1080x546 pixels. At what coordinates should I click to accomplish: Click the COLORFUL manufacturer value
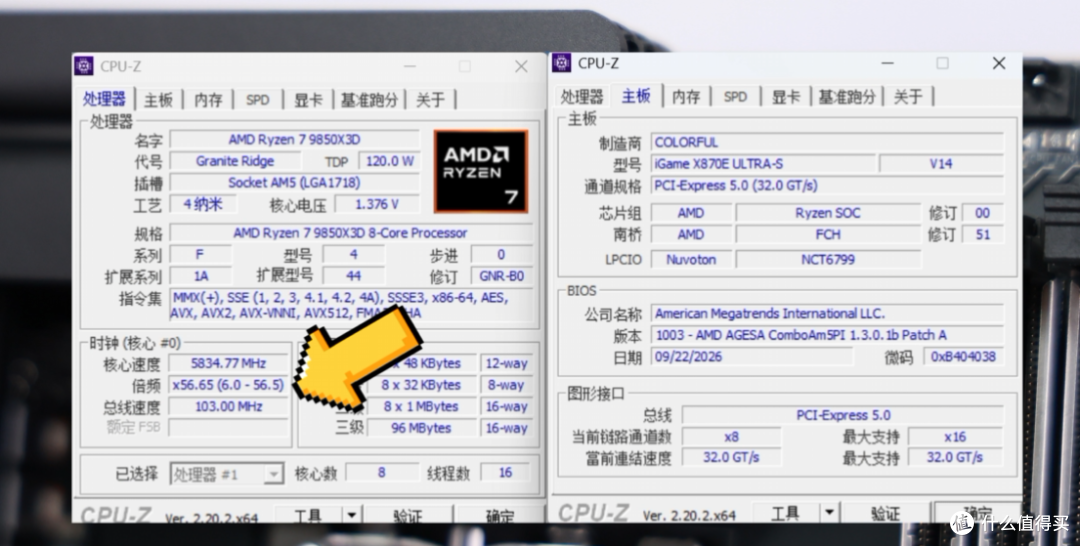tap(827, 143)
